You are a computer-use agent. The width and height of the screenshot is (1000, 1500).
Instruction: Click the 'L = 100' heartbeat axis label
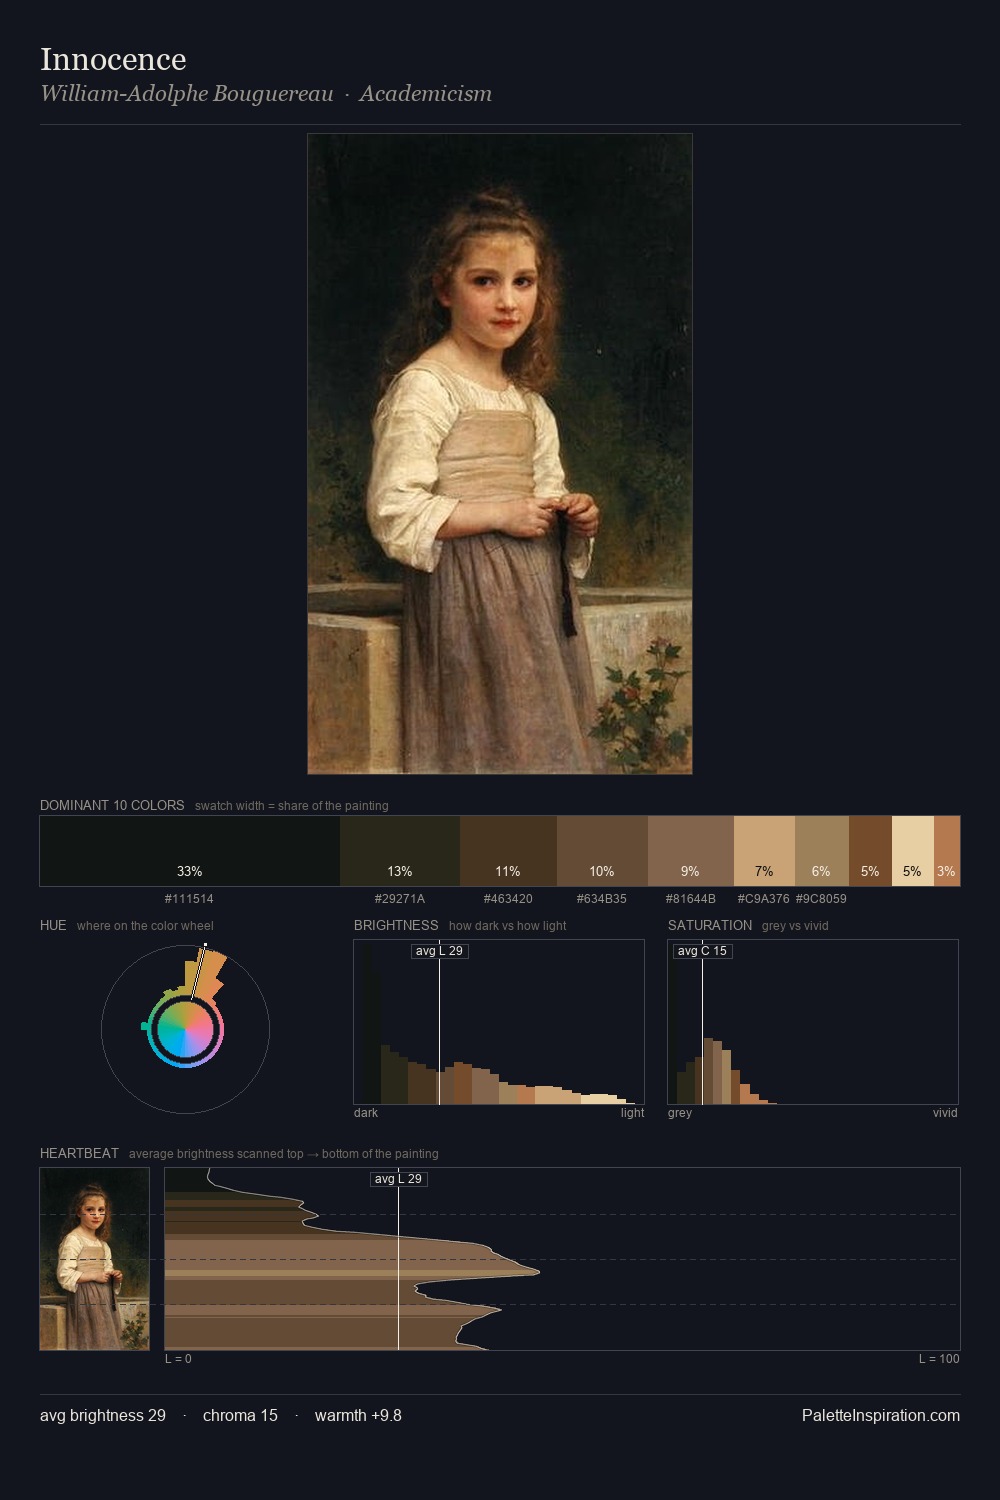point(939,1359)
